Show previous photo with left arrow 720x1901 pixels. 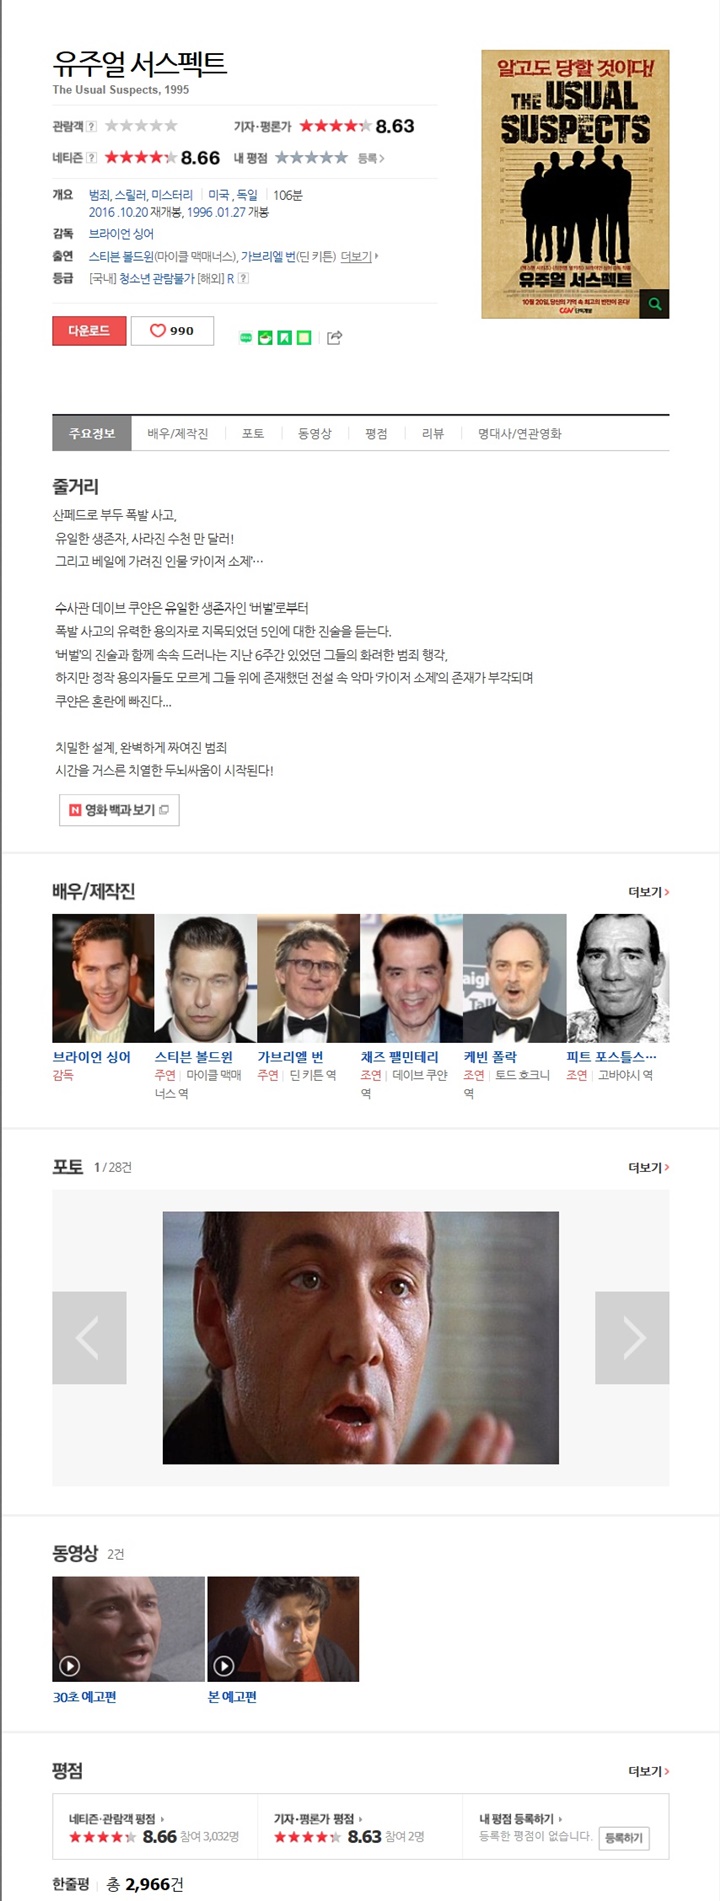point(89,1337)
